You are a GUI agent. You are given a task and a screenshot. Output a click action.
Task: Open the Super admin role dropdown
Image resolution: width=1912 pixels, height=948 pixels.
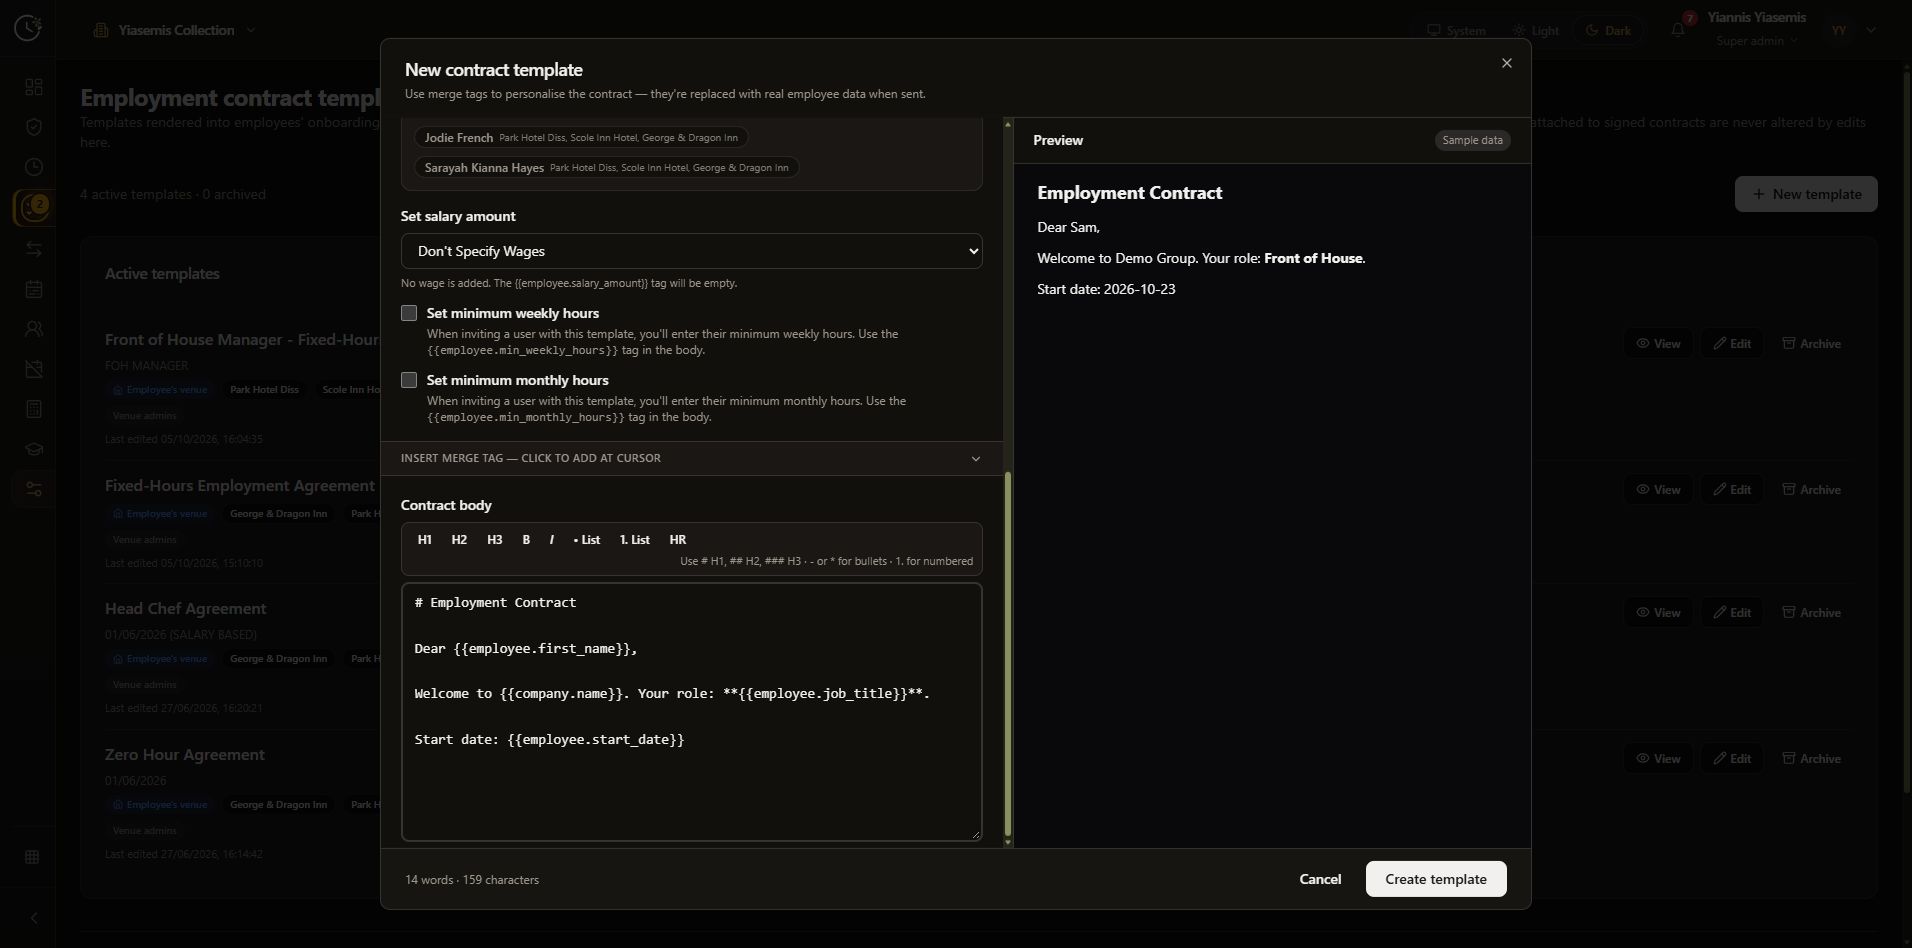coord(1757,41)
